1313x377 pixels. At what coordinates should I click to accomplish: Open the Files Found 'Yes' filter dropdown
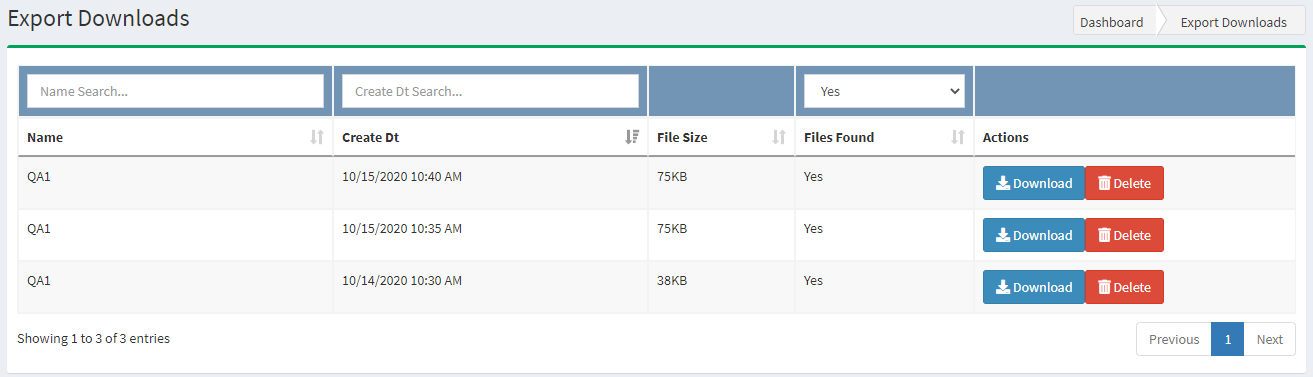884,91
